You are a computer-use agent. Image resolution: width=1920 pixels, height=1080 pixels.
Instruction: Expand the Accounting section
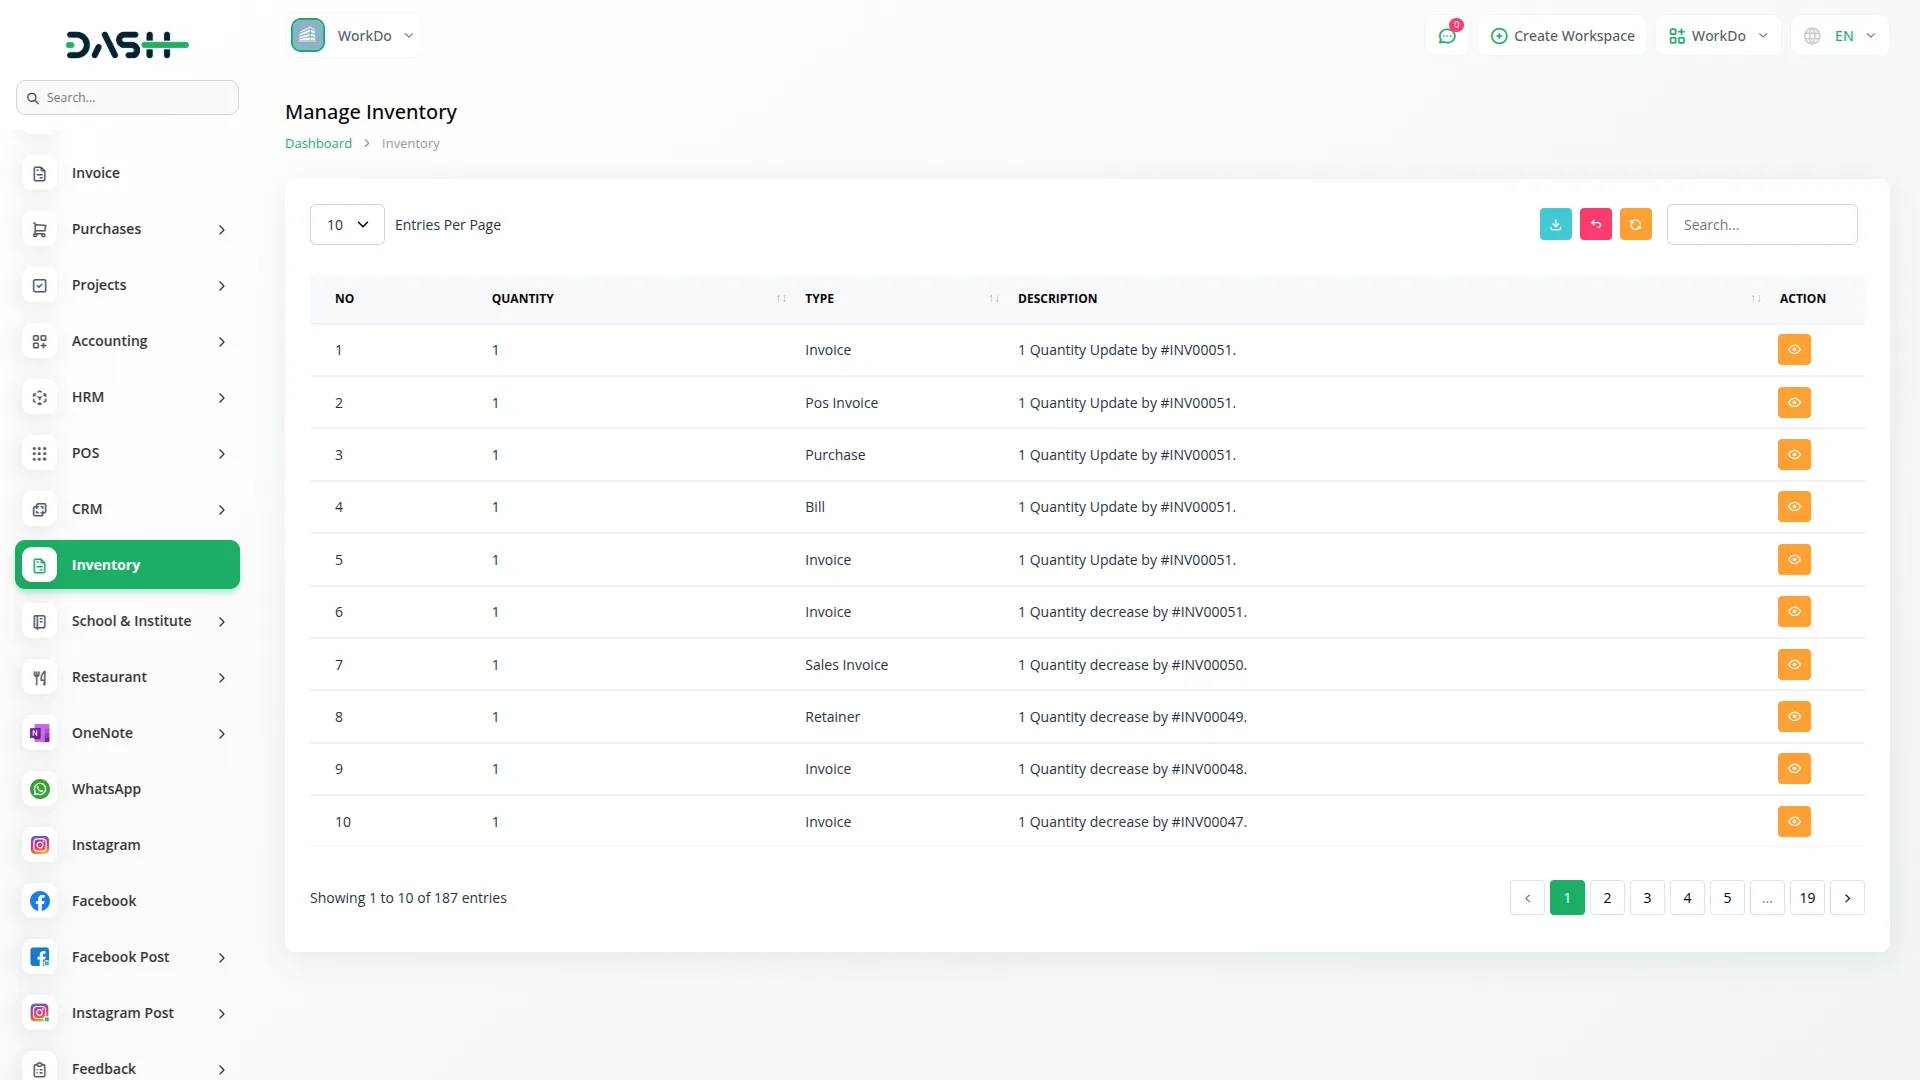point(108,340)
